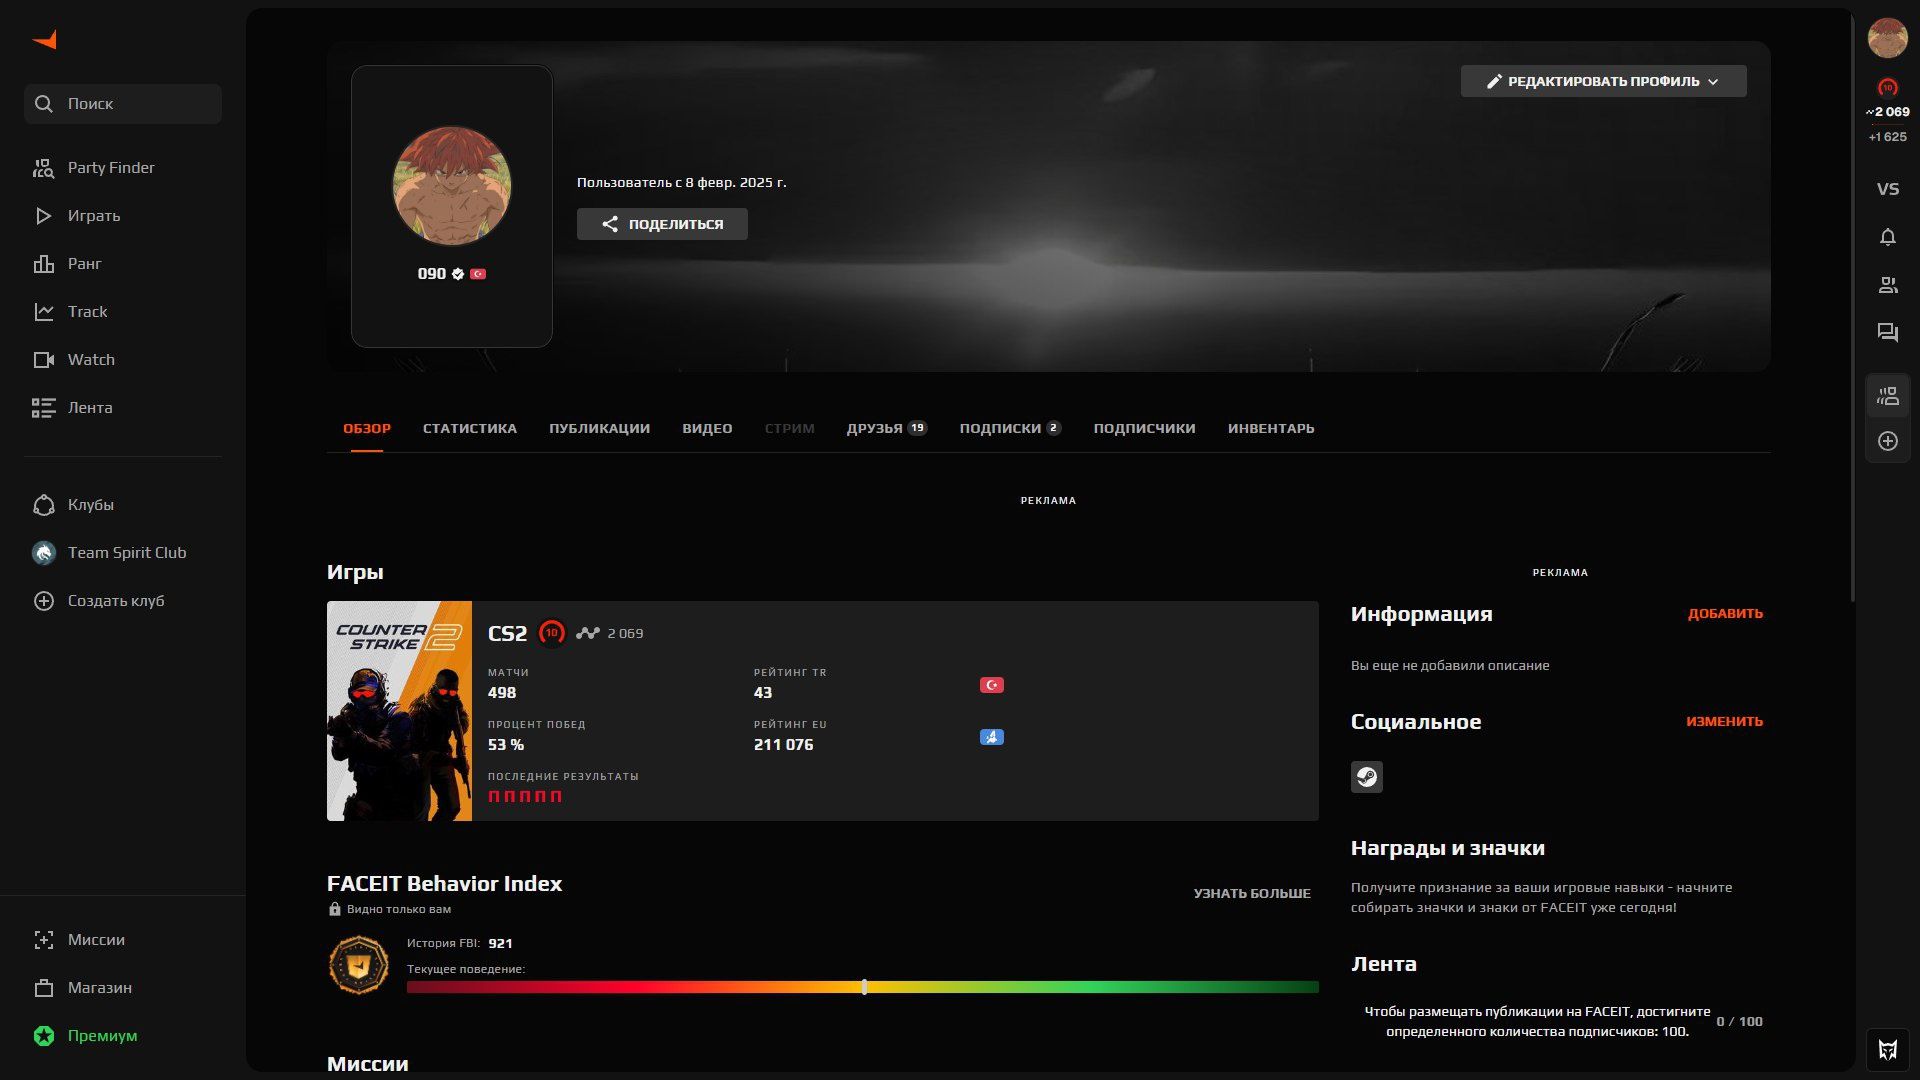Click Изменить next to Социальное
The height and width of the screenshot is (1080, 1920).
click(x=1724, y=721)
